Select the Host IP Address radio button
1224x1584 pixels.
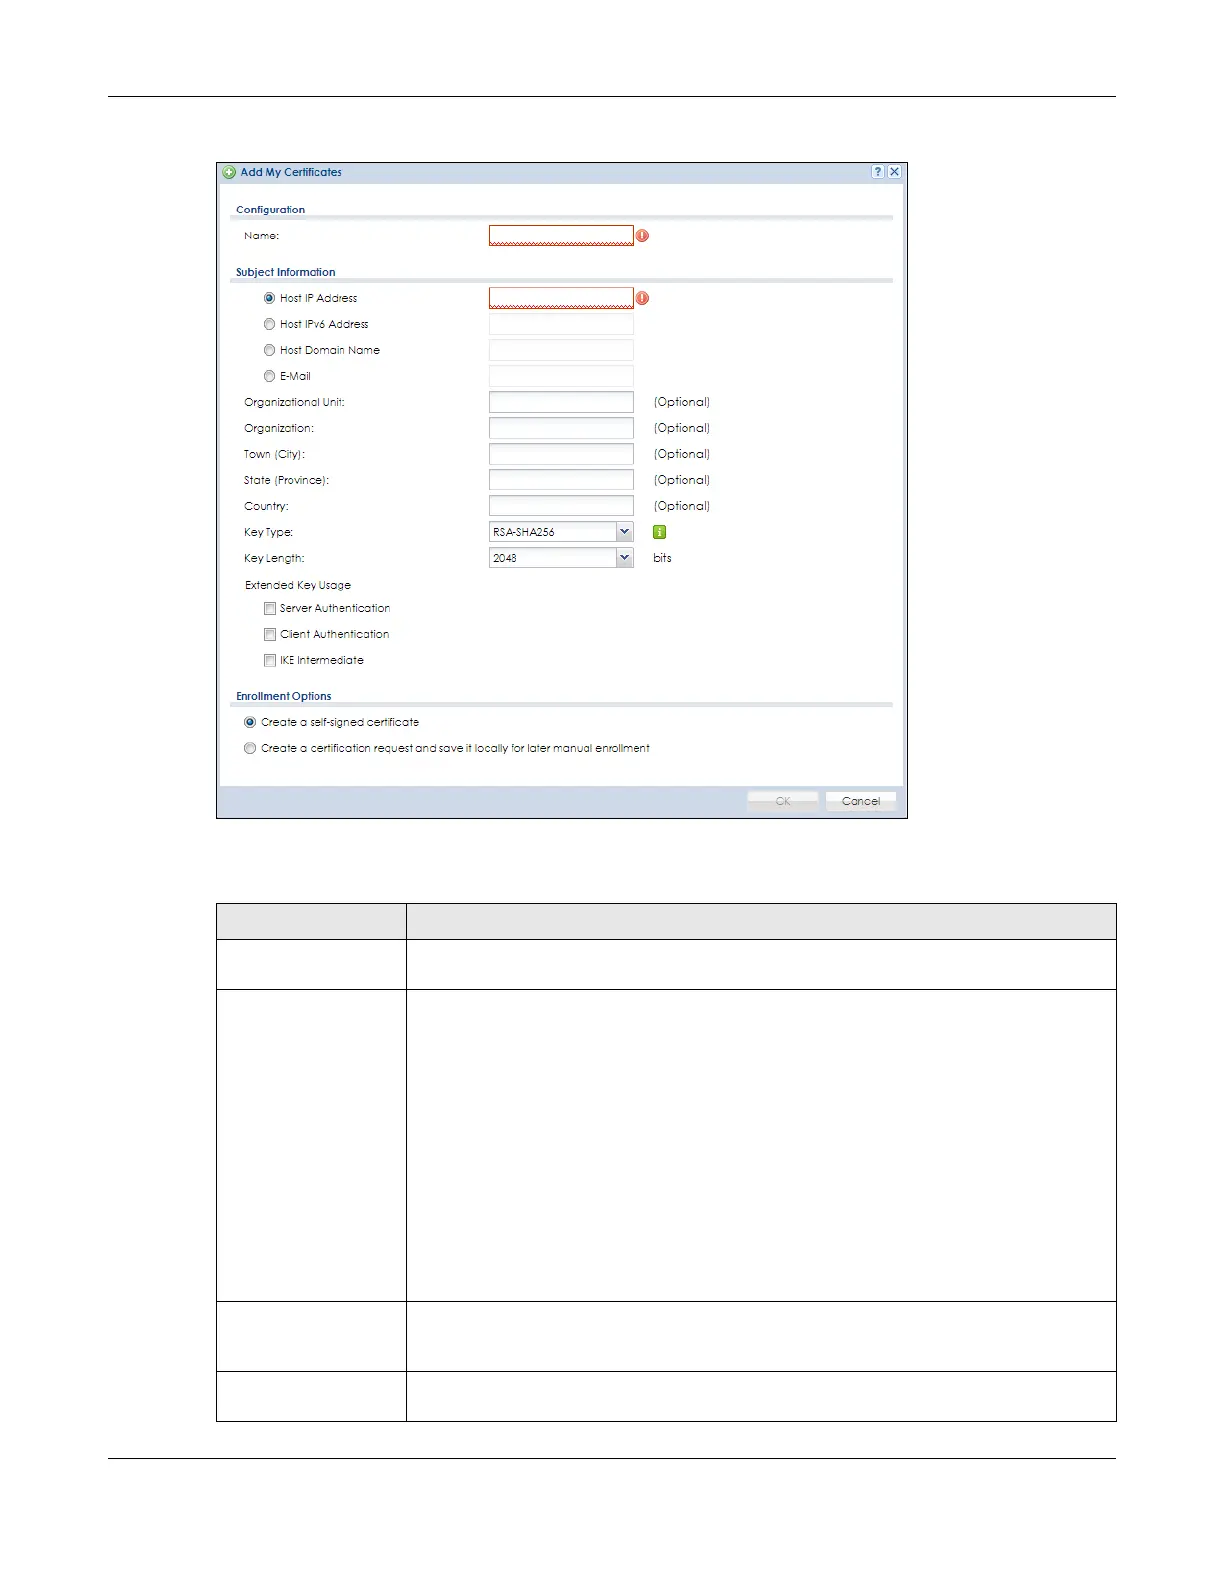coord(270,298)
